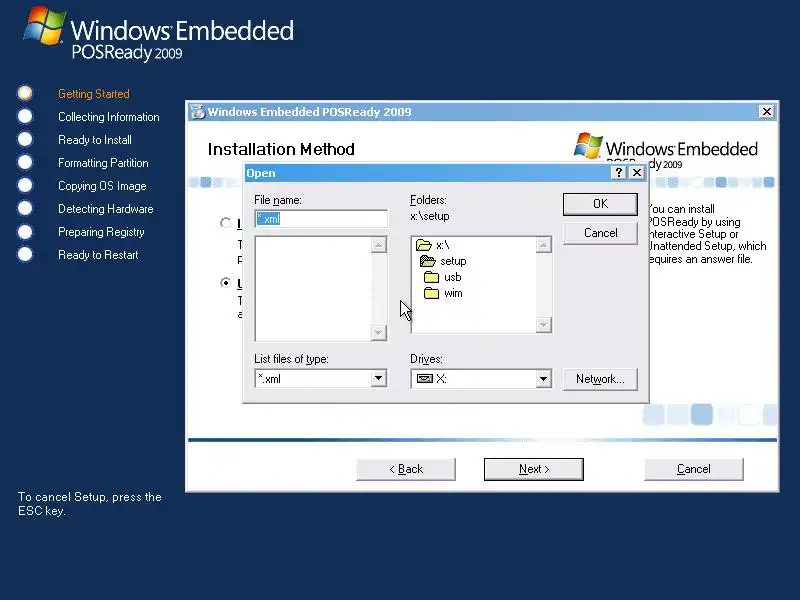Close the Windows Embedded POSReady 2009 window
800x600 pixels.
(766, 111)
